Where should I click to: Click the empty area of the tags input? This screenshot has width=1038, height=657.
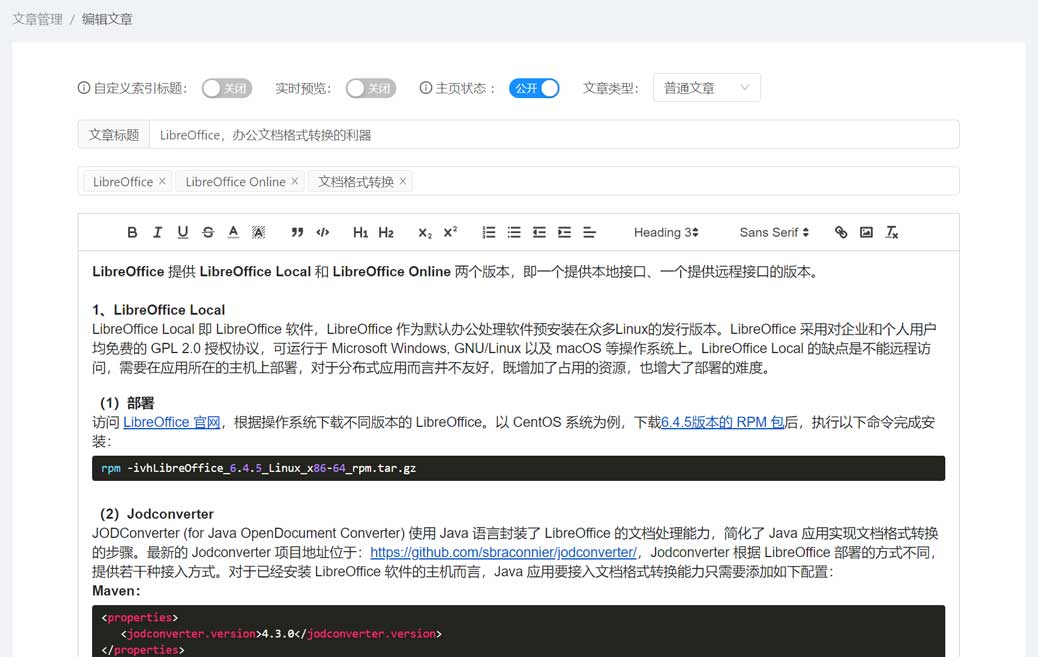click(685, 181)
